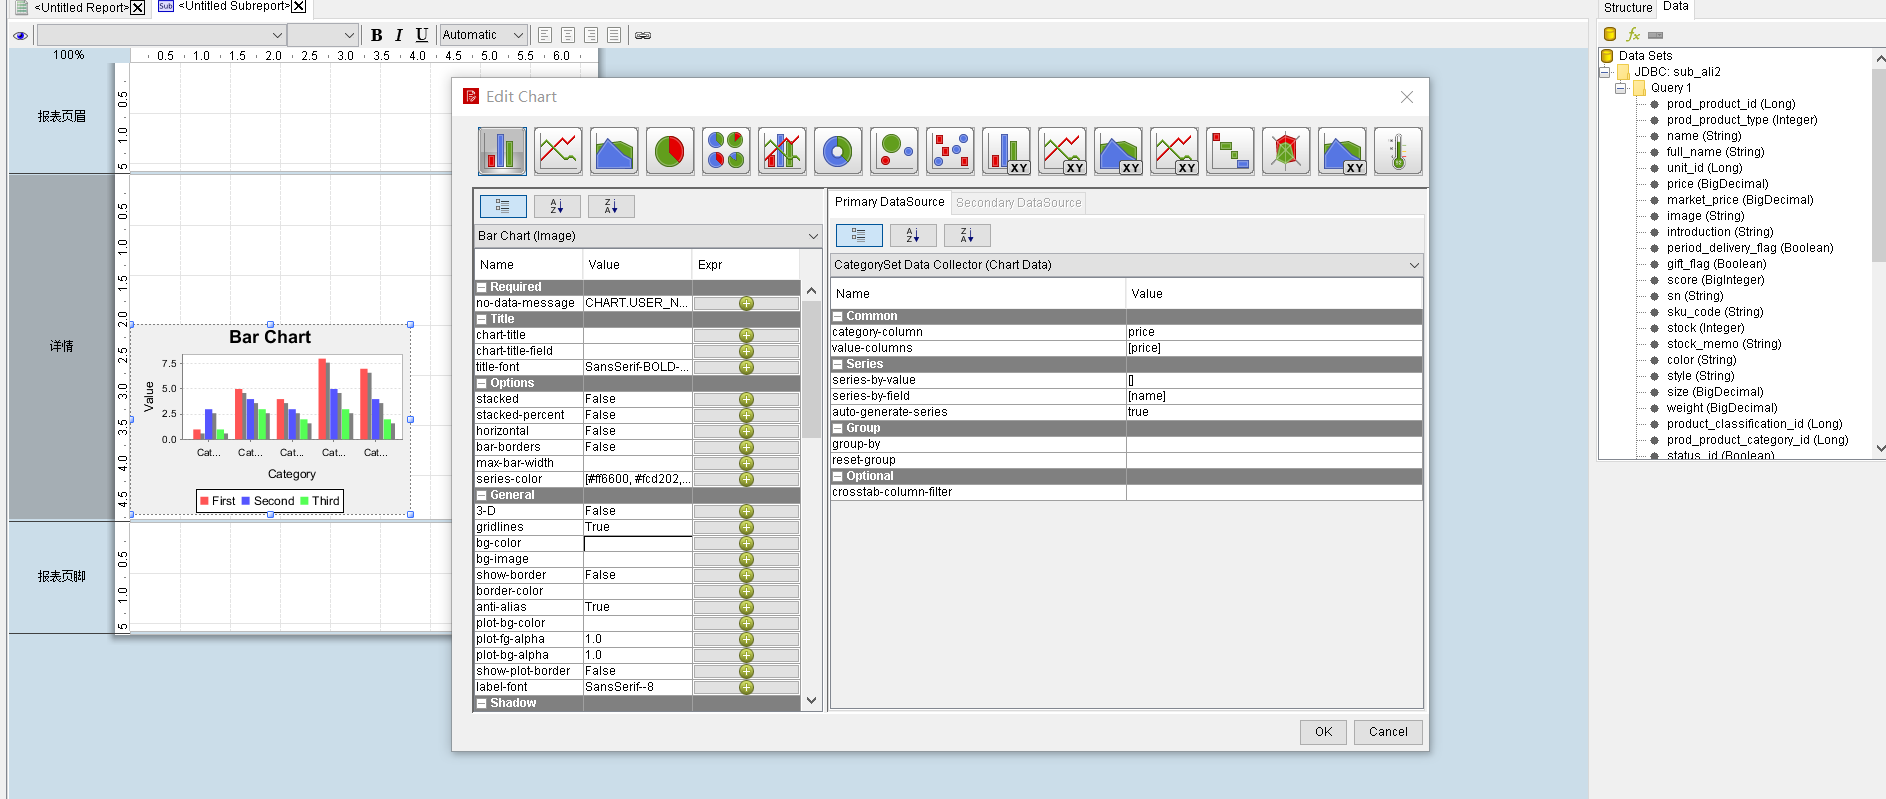Viewport: 1886px width, 799px height.
Task: Switch to the Untitled Subreport tab
Action: 233,7
